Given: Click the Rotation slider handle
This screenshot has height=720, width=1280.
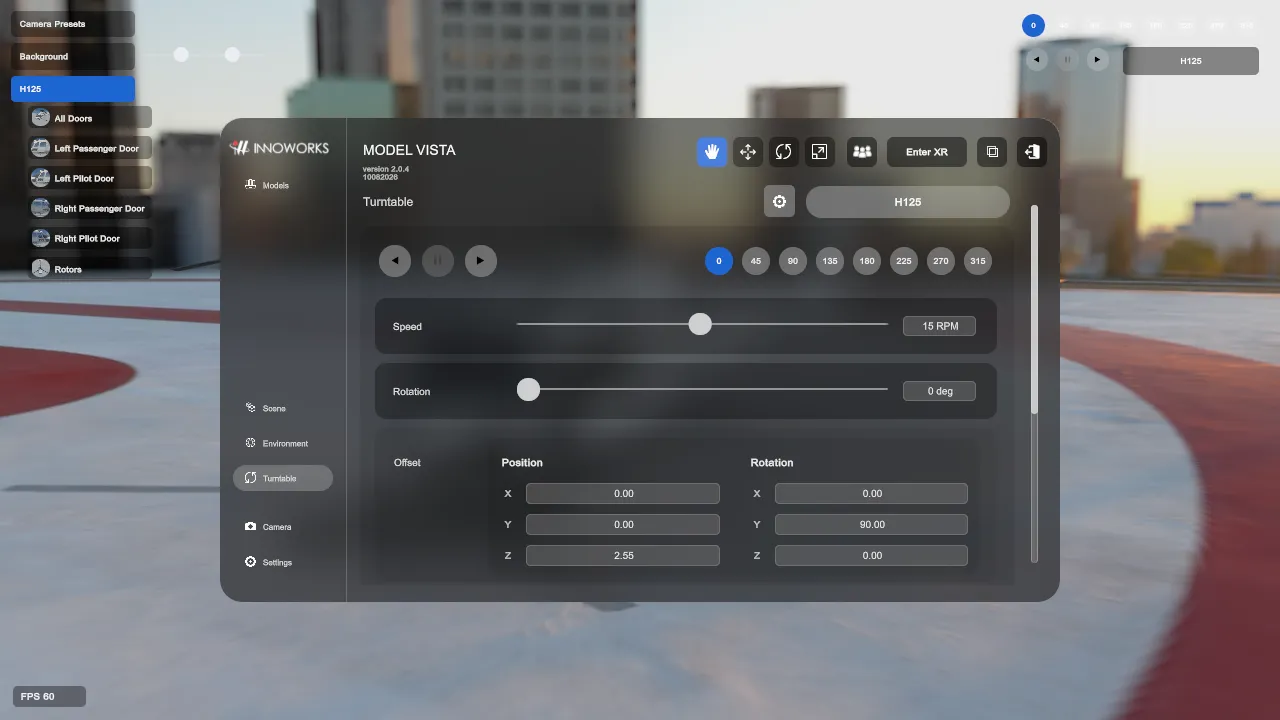Looking at the screenshot, I should coord(528,389).
